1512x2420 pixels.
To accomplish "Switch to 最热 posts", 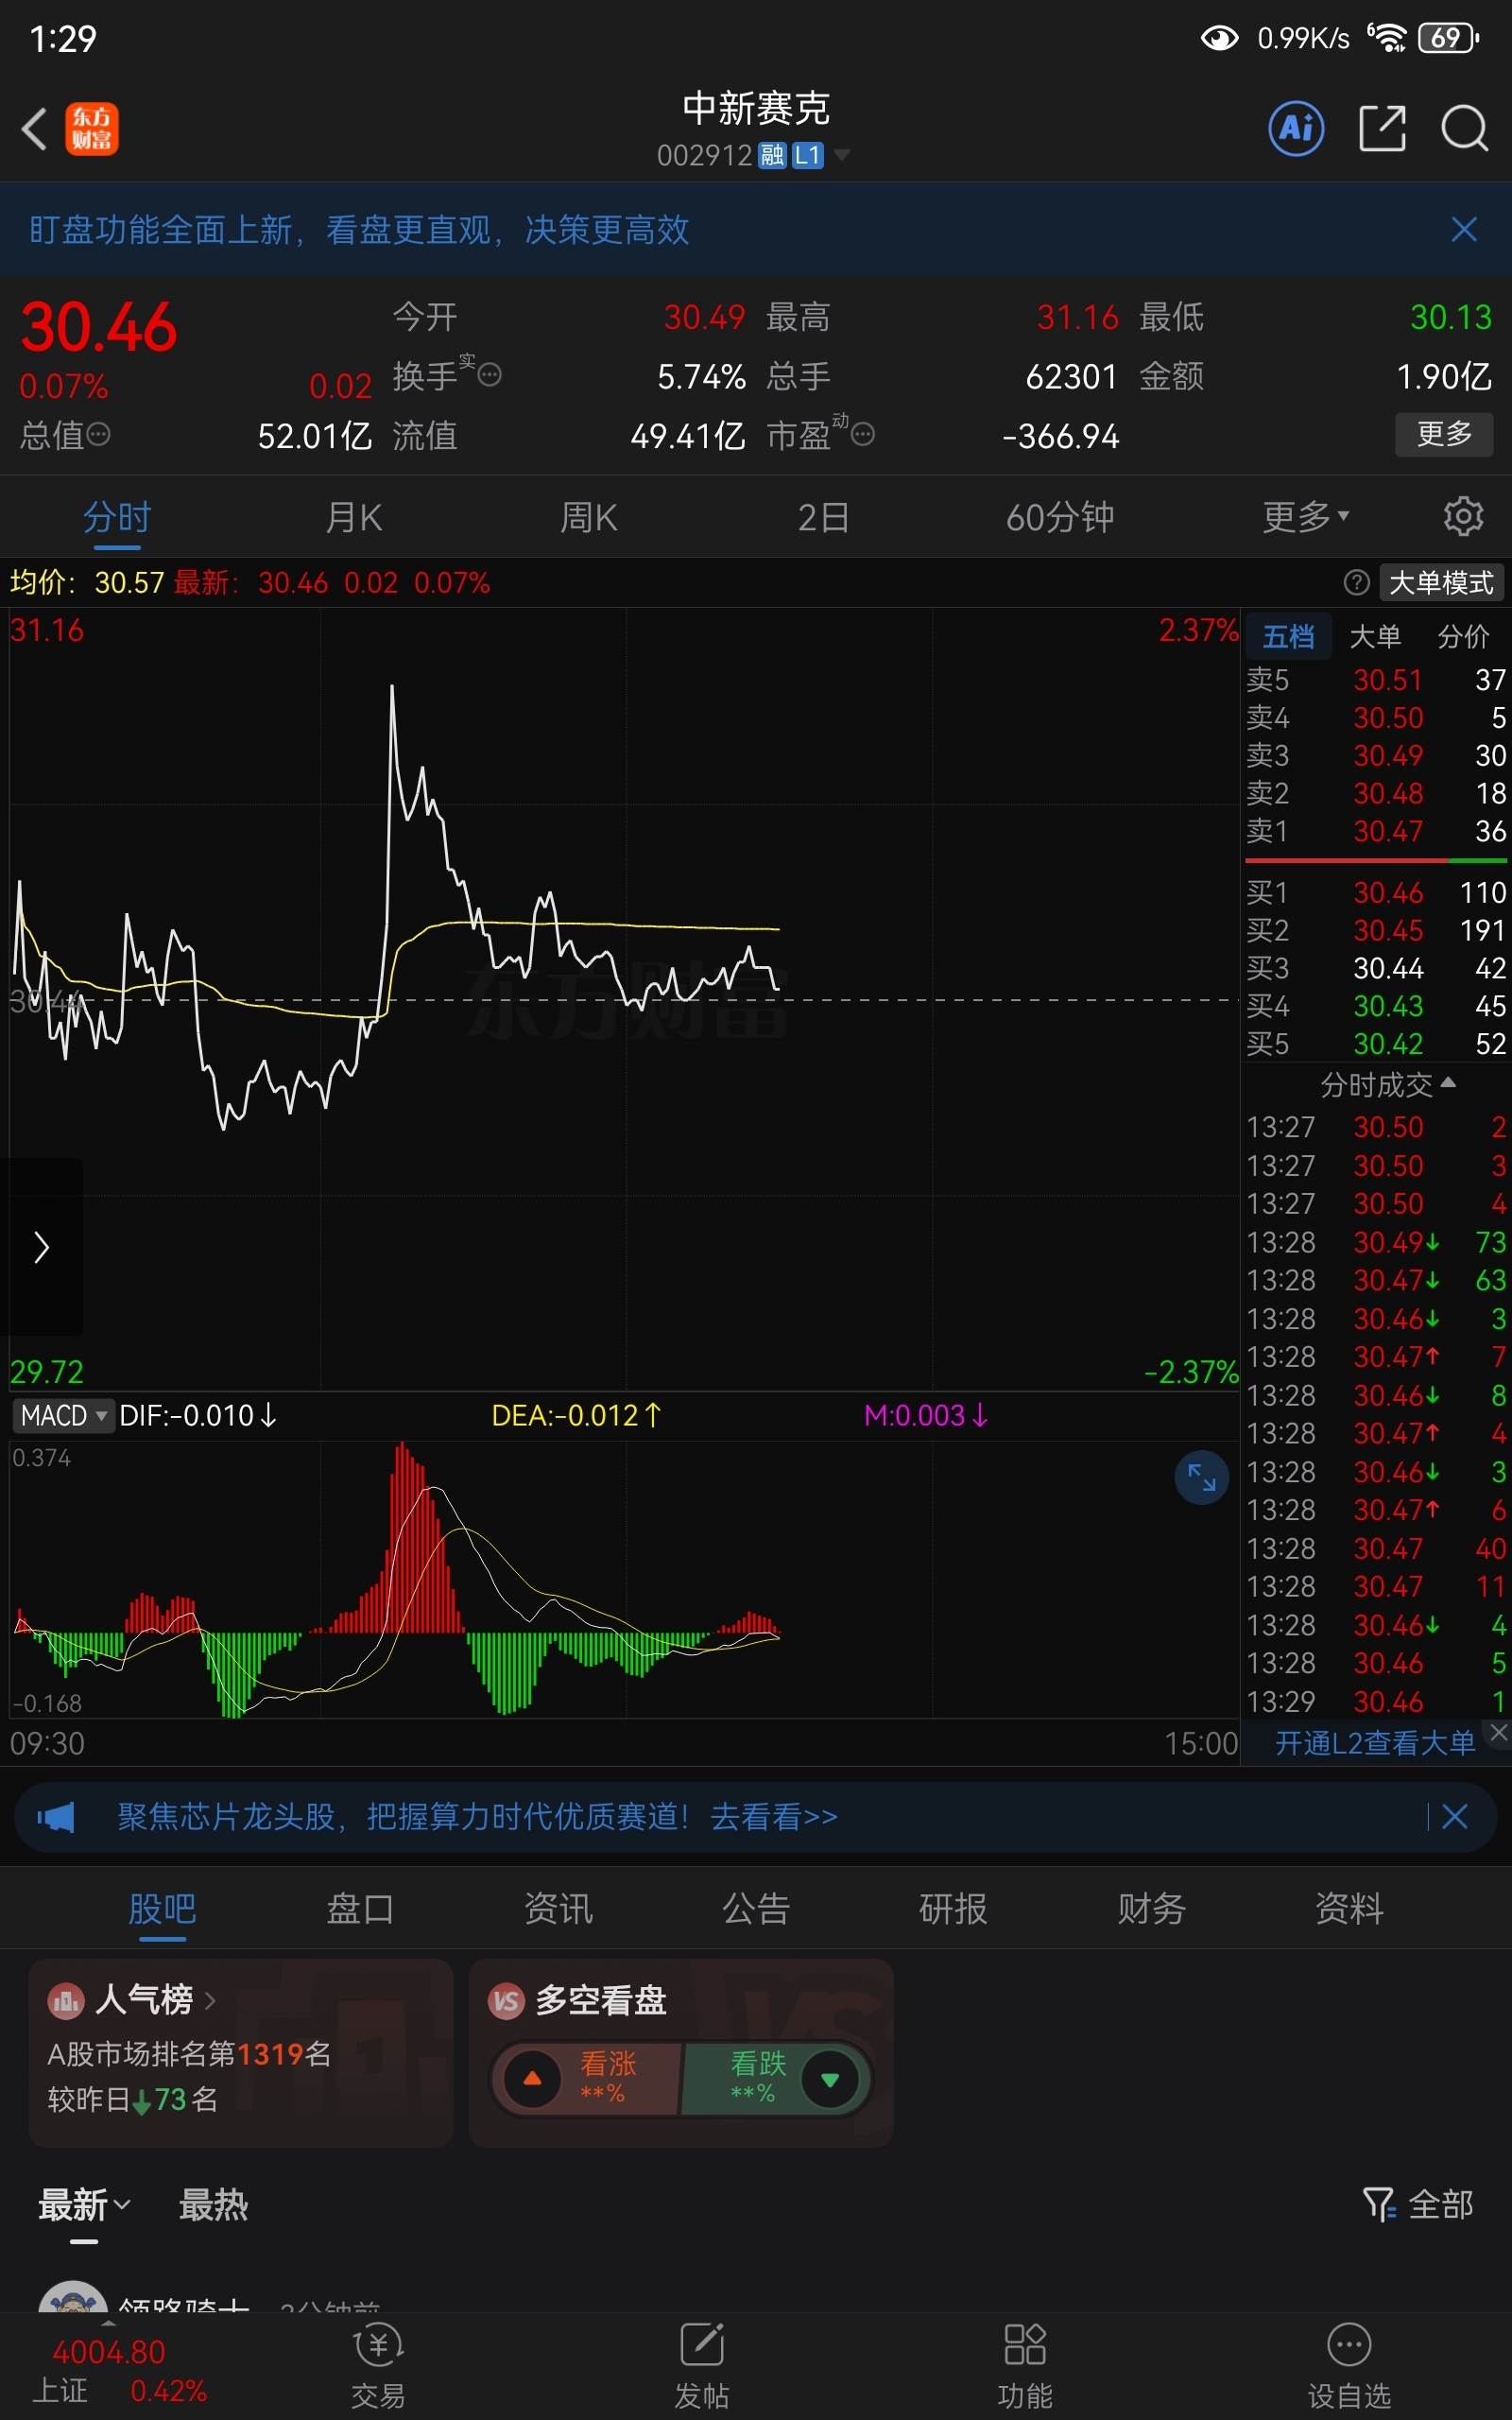I will click(x=213, y=2204).
